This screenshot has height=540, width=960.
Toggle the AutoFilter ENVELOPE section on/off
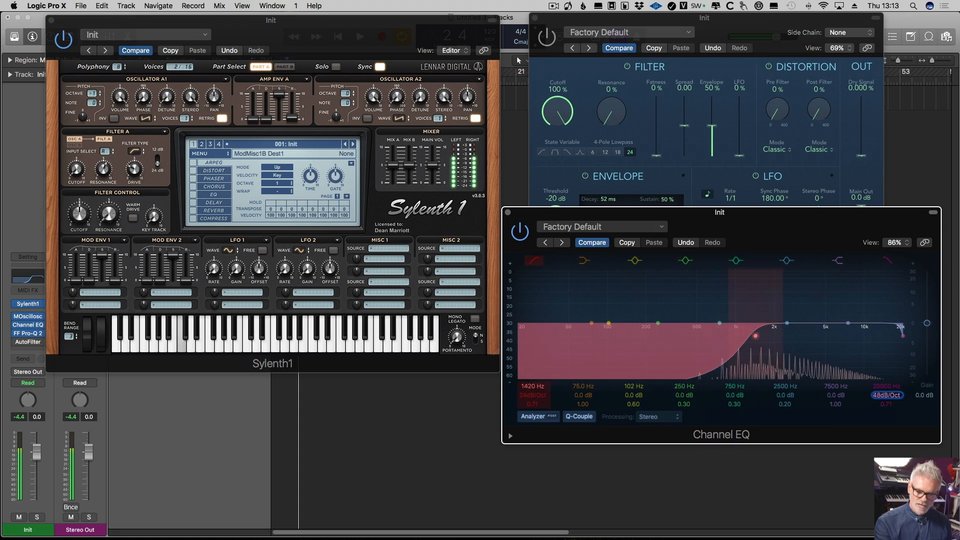point(585,176)
